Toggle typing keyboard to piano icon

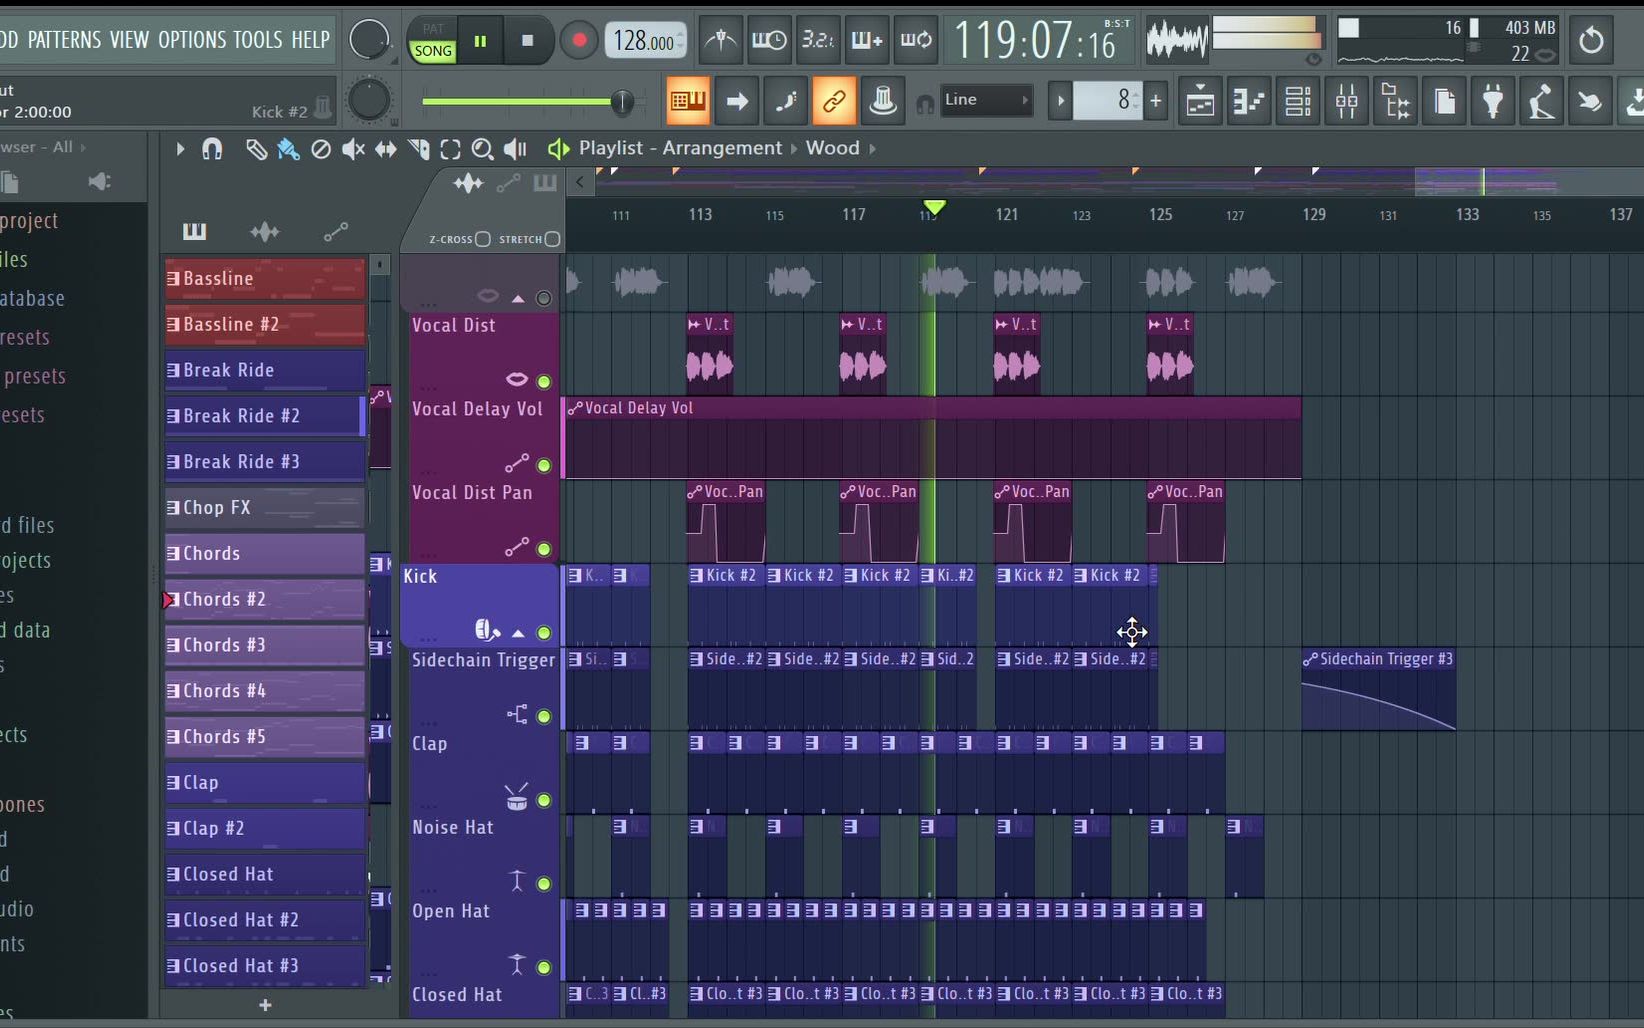pyautogui.click(x=687, y=101)
